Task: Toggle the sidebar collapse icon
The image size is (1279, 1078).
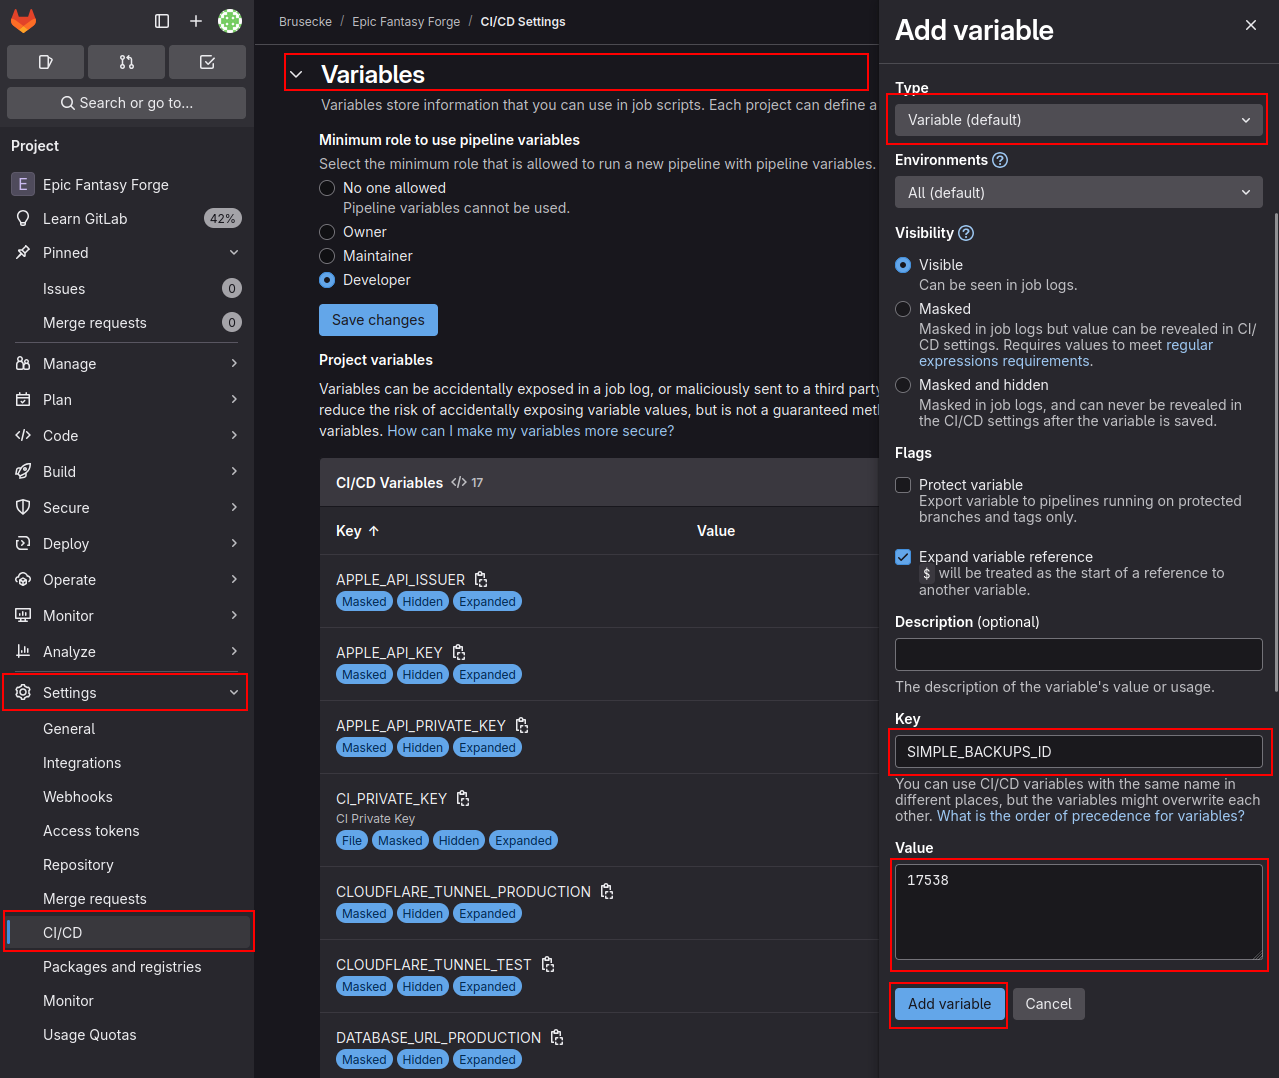Action: pyautogui.click(x=162, y=21)
